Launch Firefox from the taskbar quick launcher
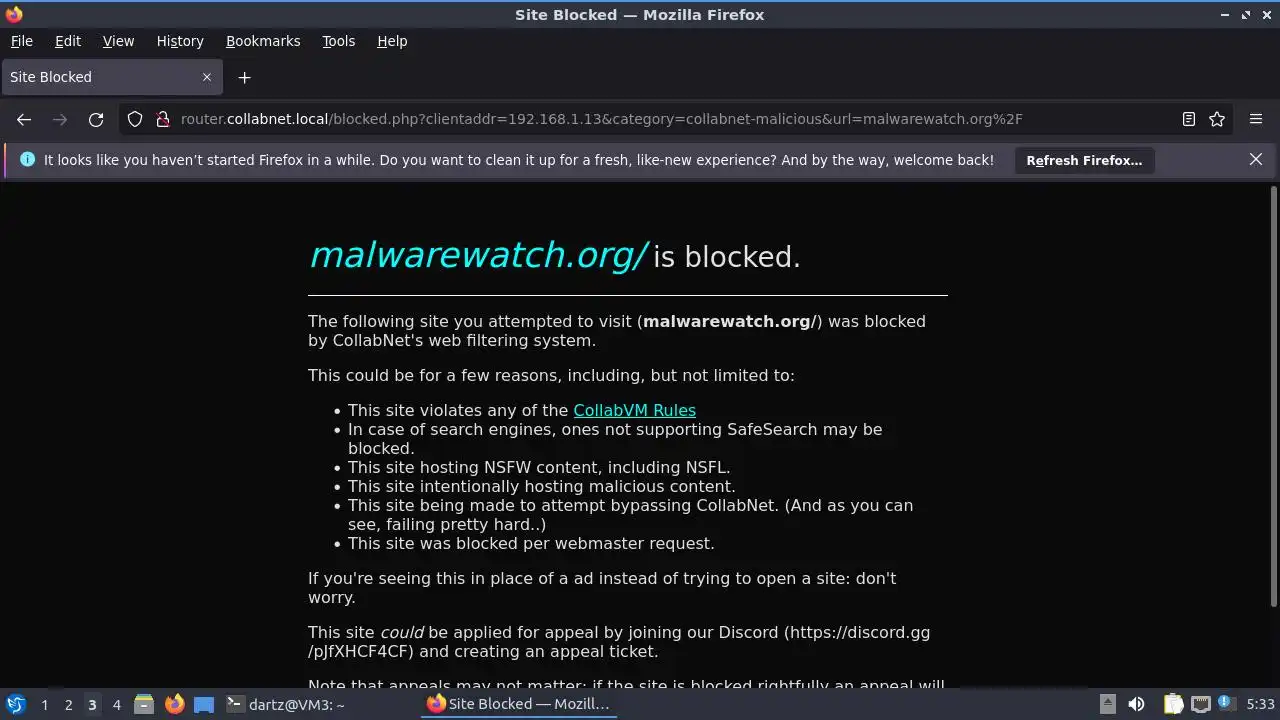 (x=174, y=704)
